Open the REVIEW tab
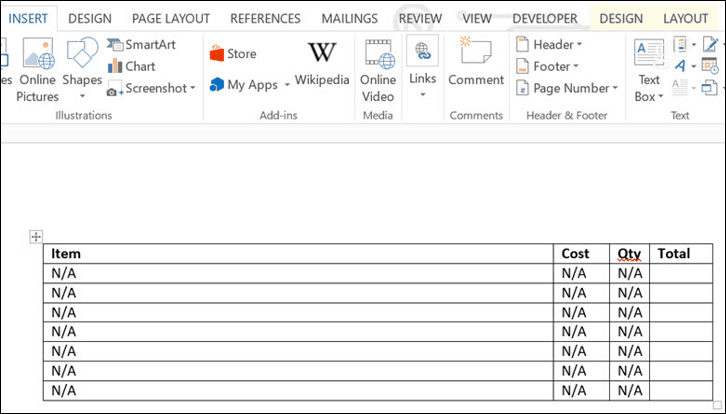Image resolution: width=726 pixels, height=414 pixels. tap(420, 19)
